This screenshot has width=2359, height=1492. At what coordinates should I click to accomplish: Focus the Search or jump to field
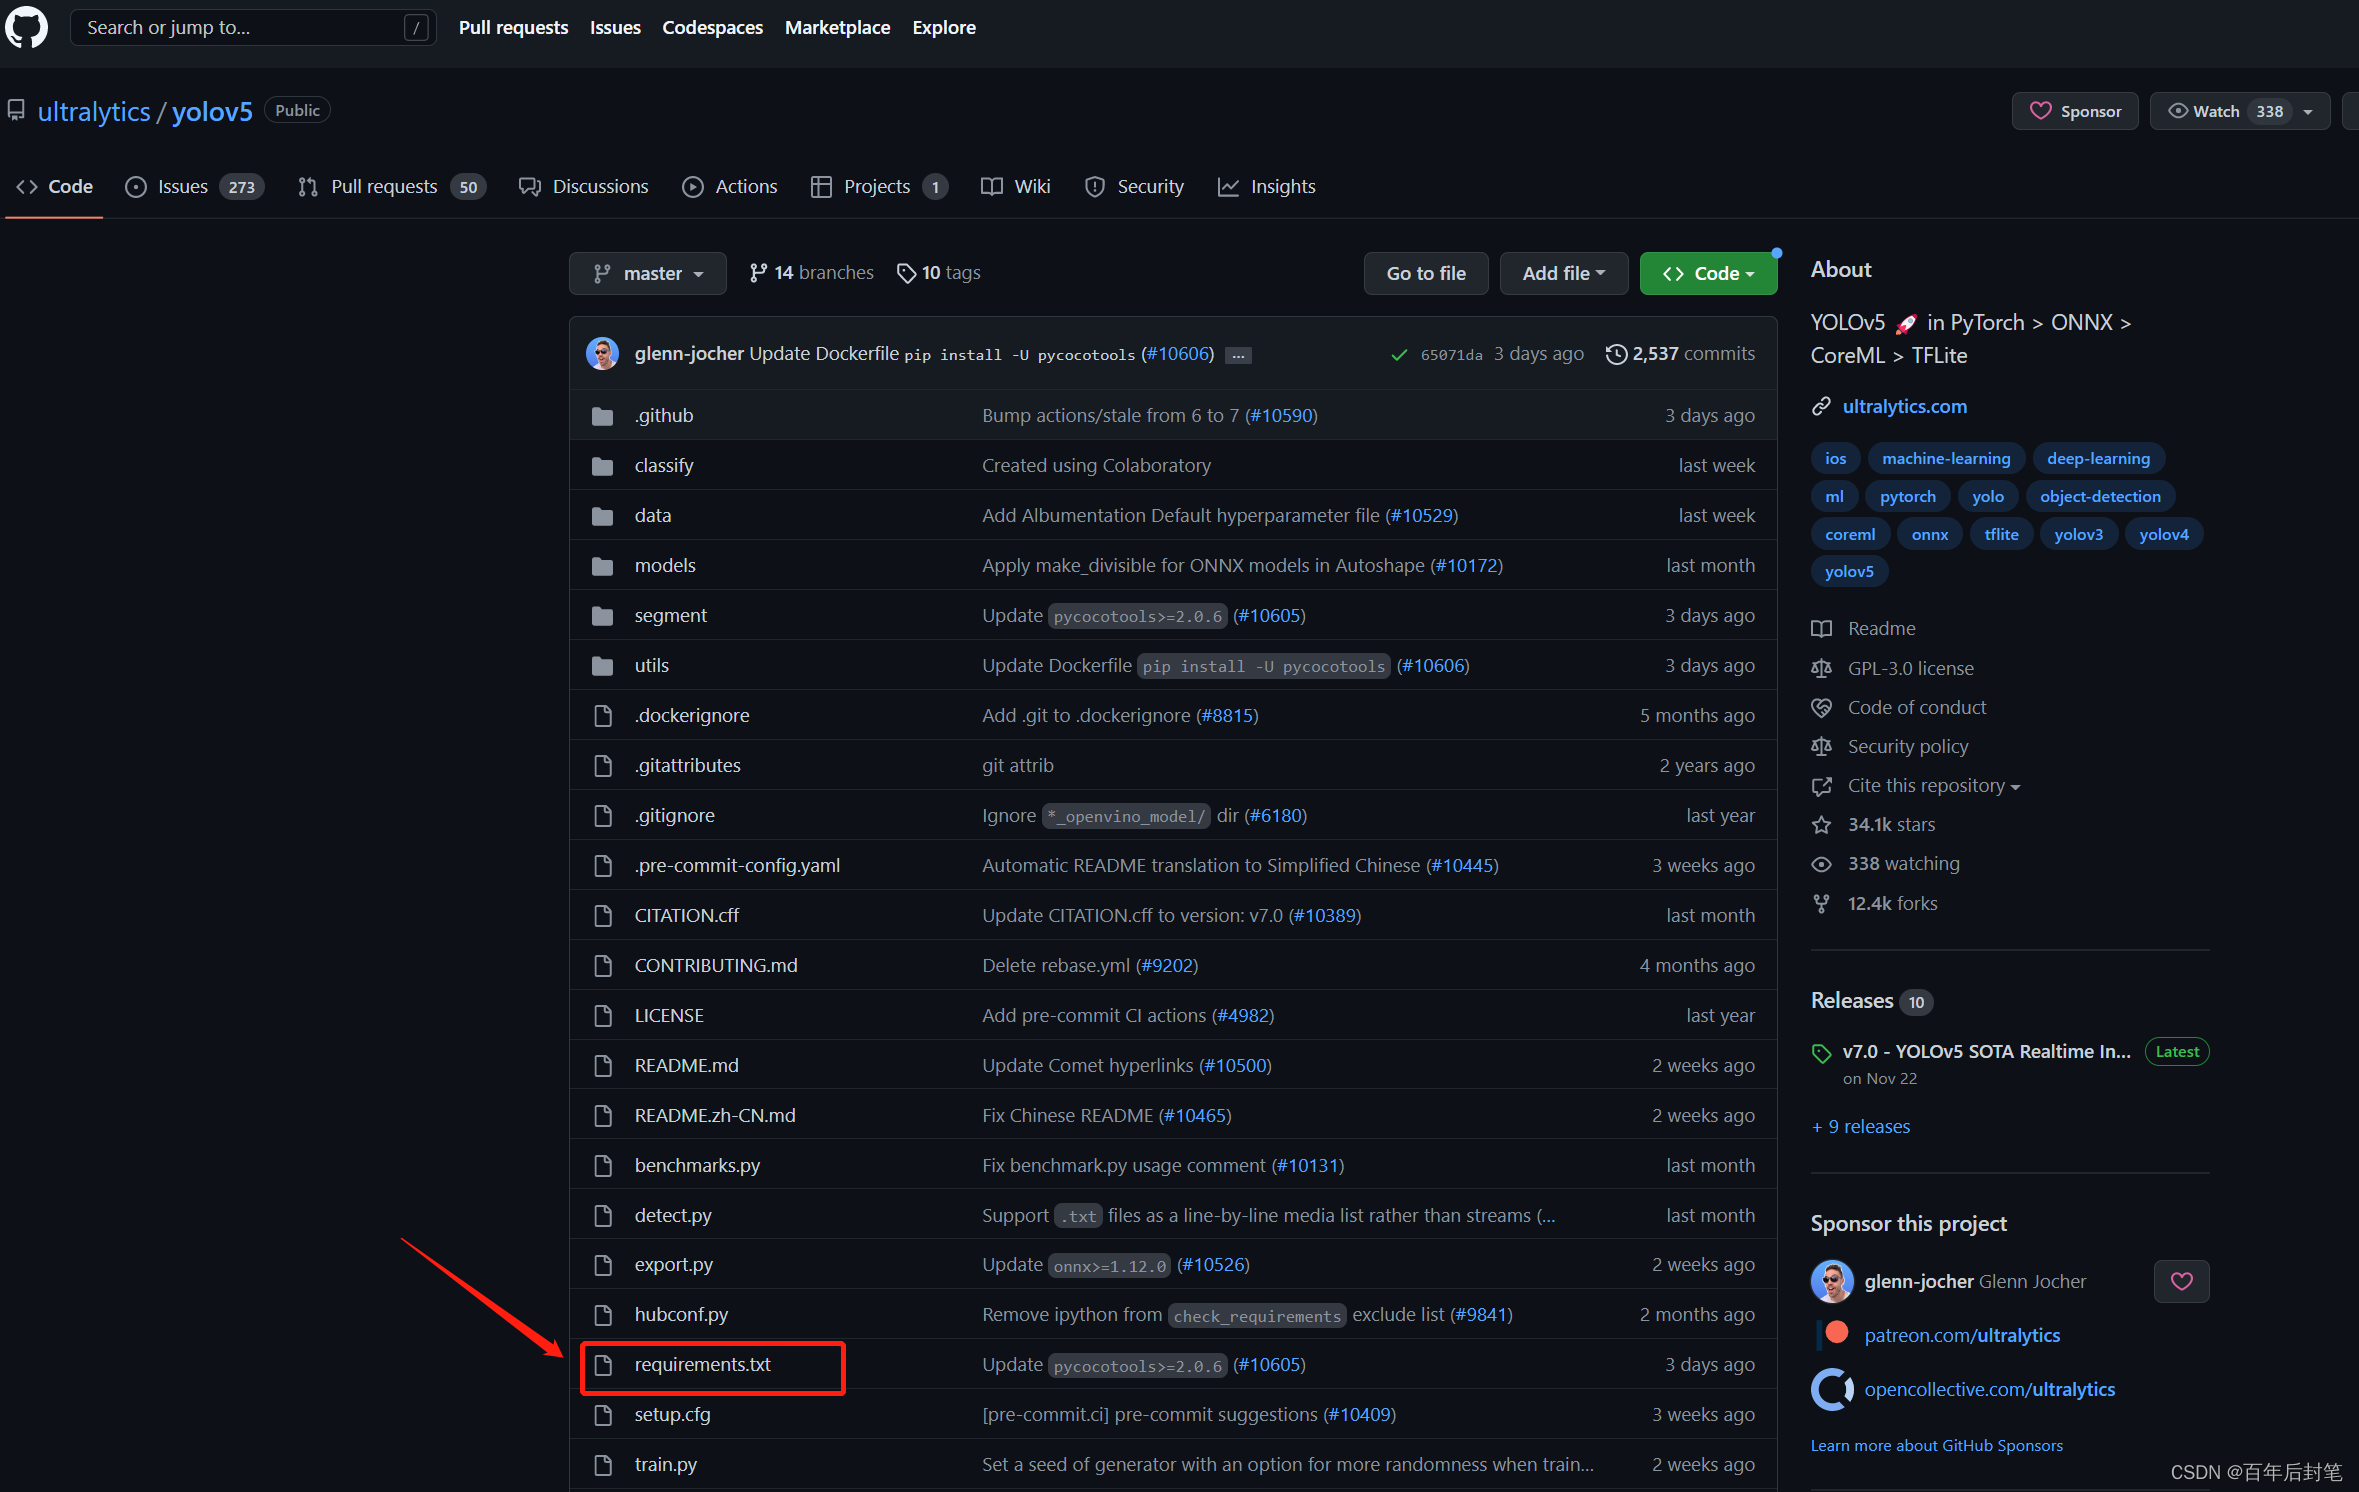pyautogui.click(x=253, y=28)
